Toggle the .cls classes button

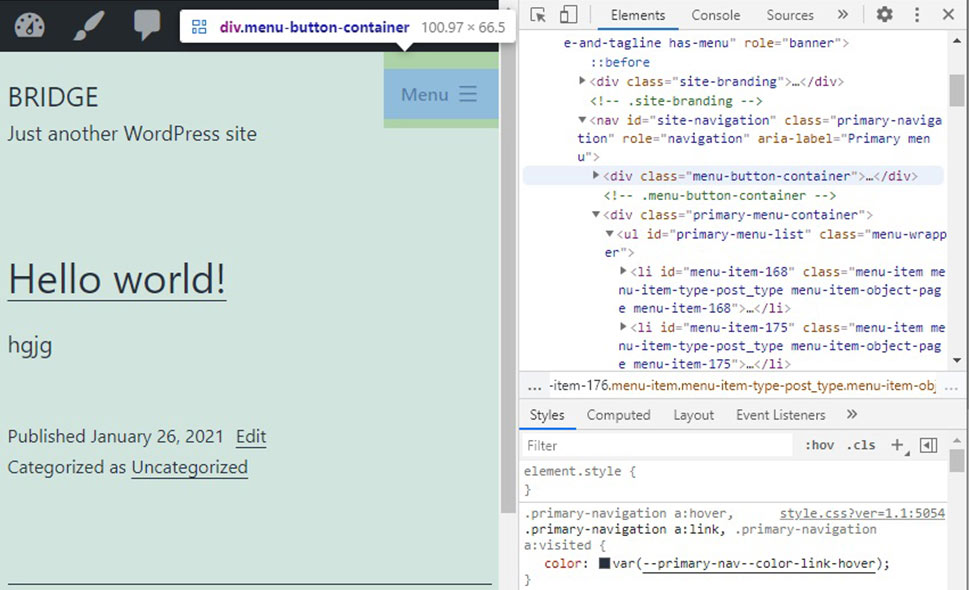[861, 445]
